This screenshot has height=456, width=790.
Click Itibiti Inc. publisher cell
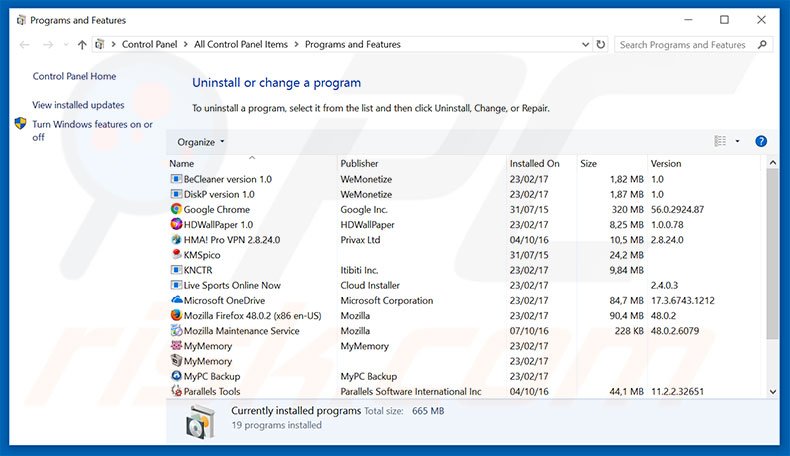[x=359, y=270]
